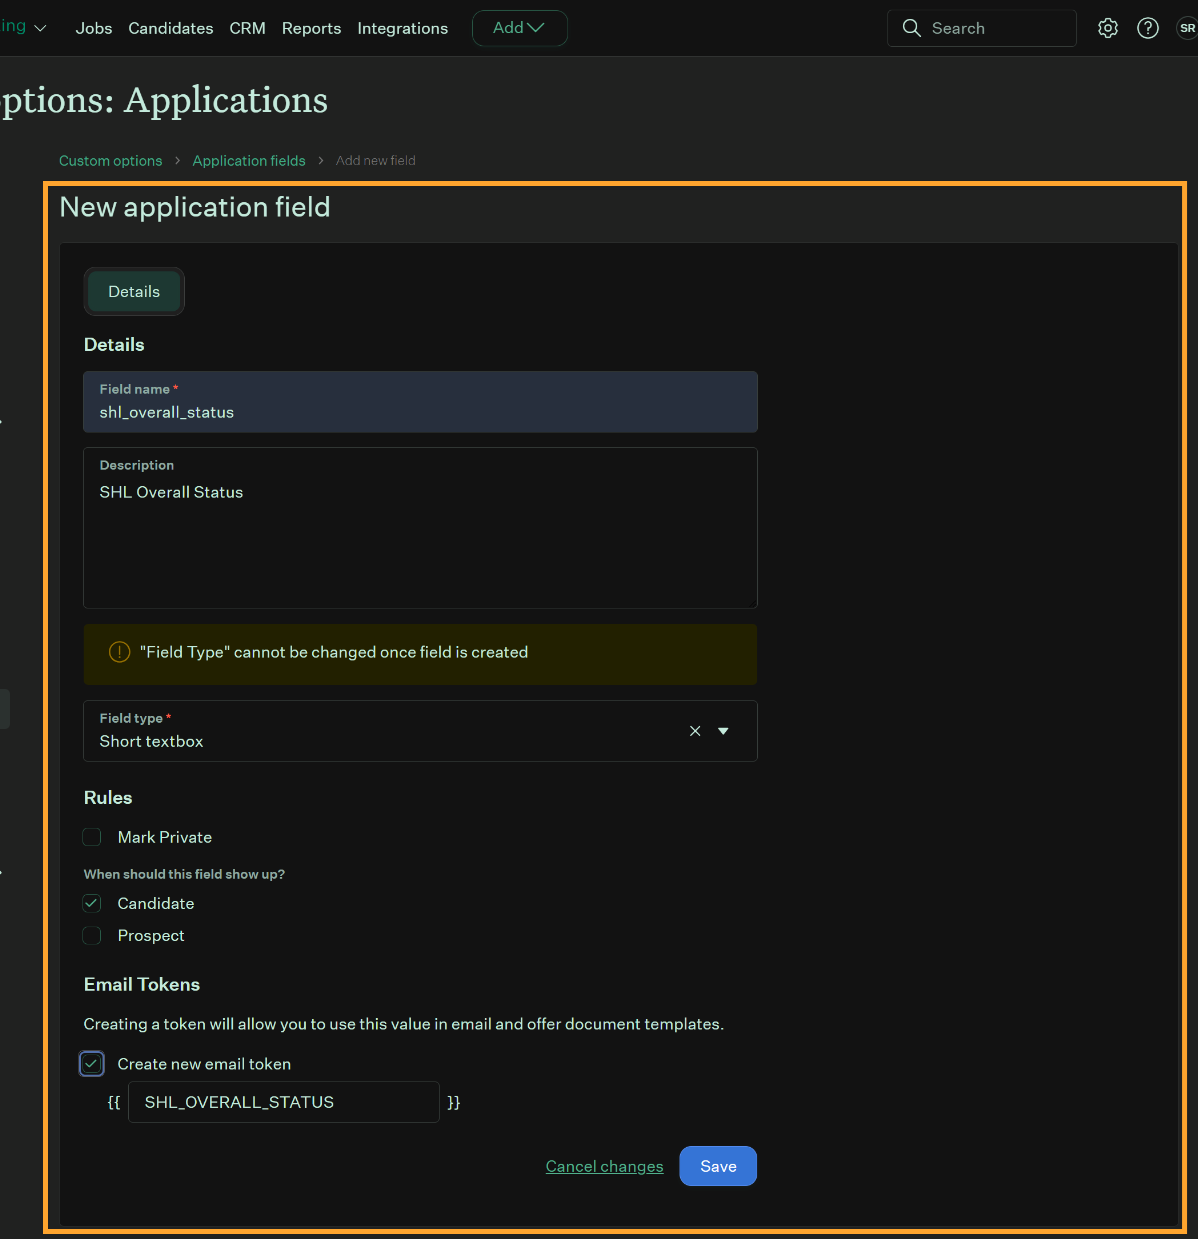Navigate to Integrations
The width and height of the screenshot is (1198, 1239).
[x=403, y=28]
